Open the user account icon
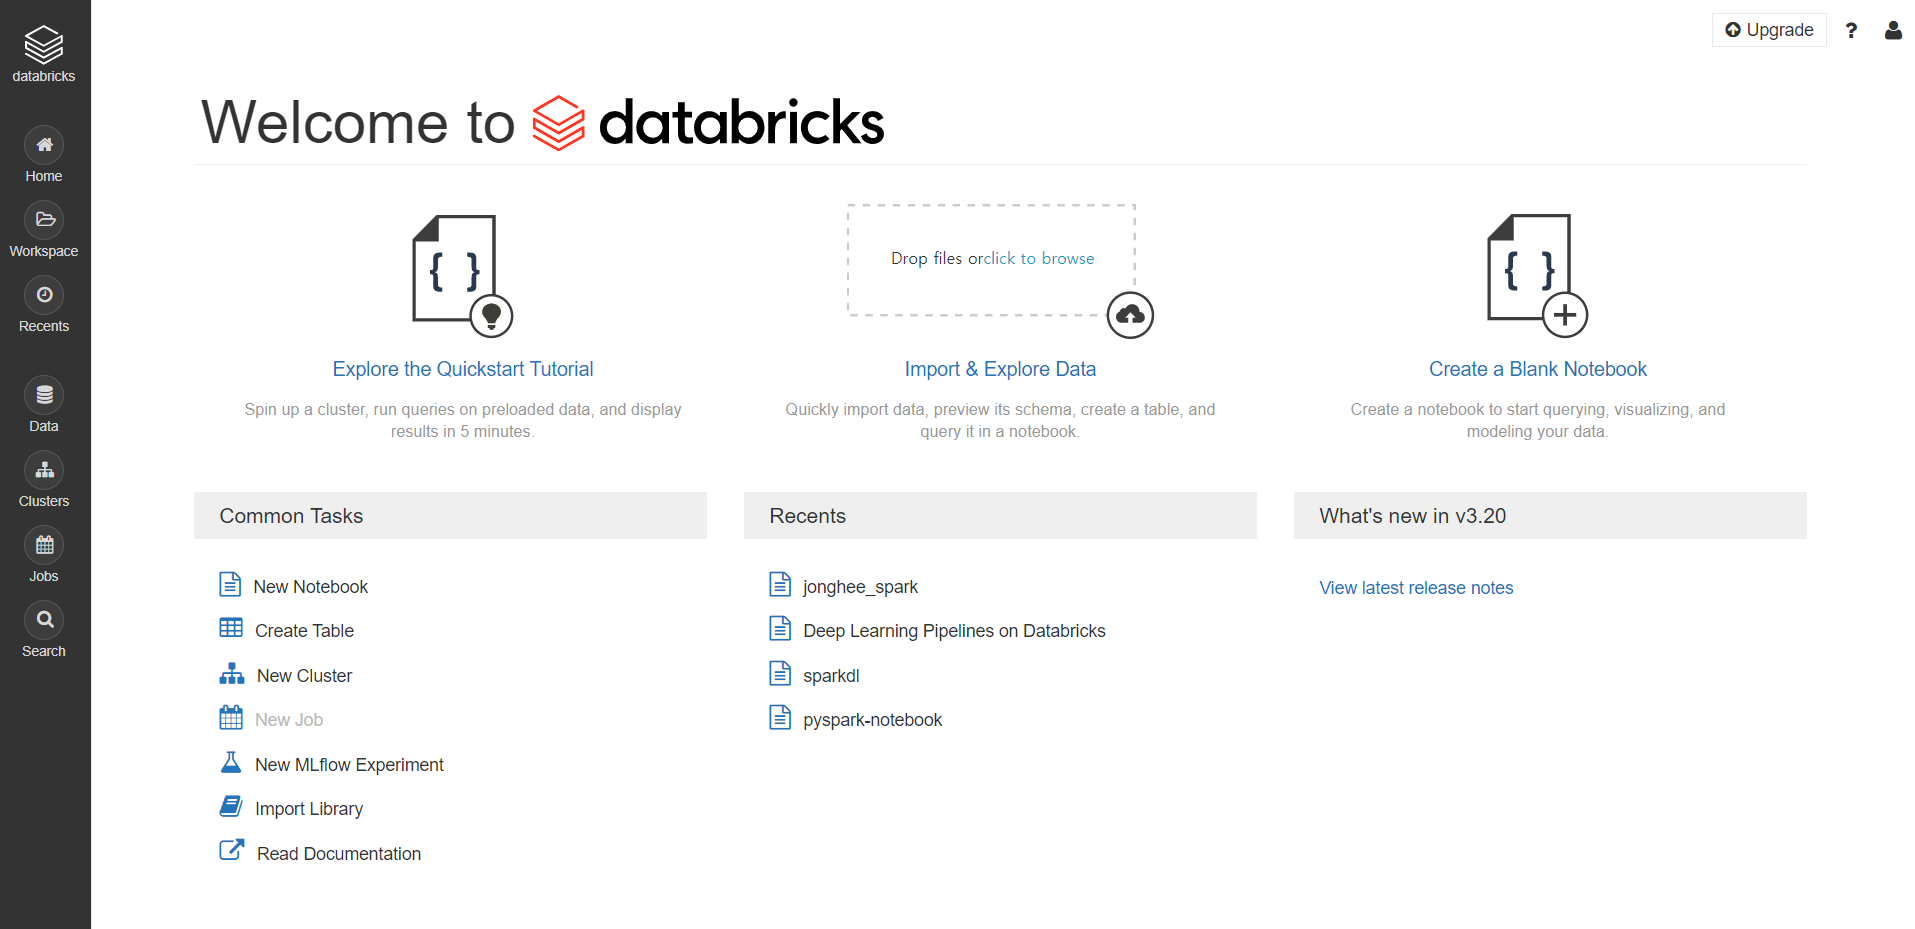This screenshot has height=929, width=1915. tap(1893, 30)
